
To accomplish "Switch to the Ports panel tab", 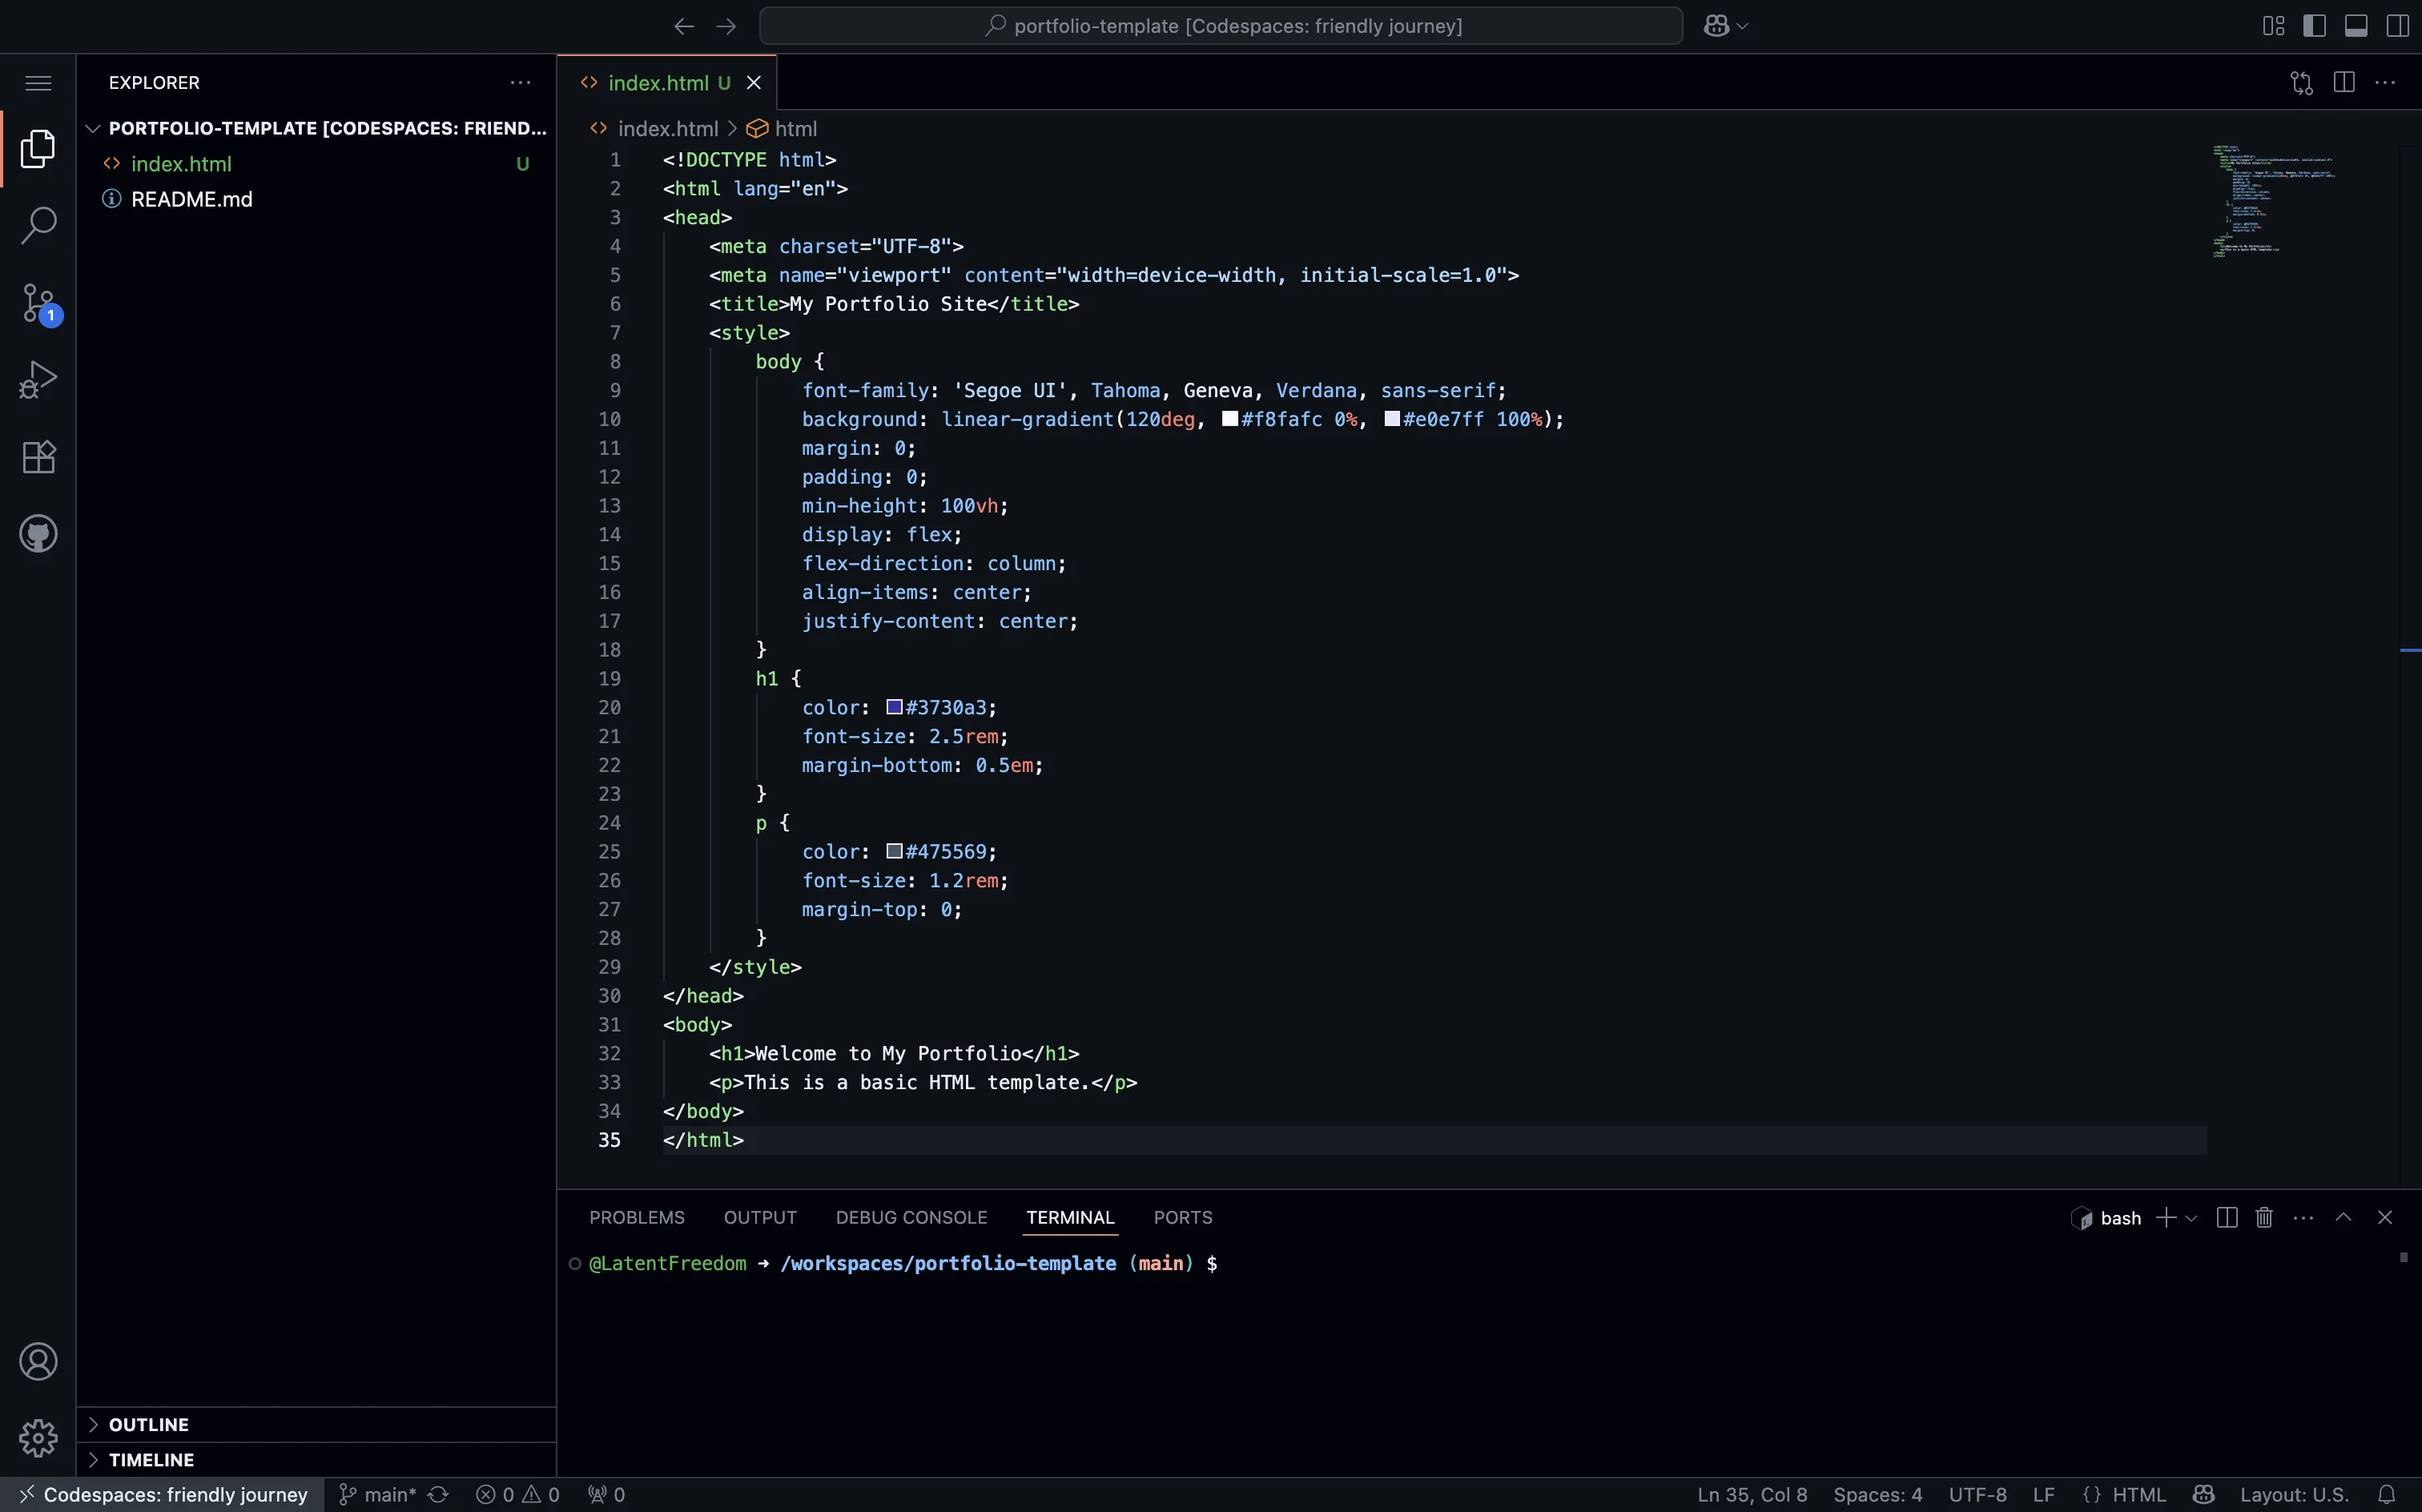I will click(x=1182, y=1217).
